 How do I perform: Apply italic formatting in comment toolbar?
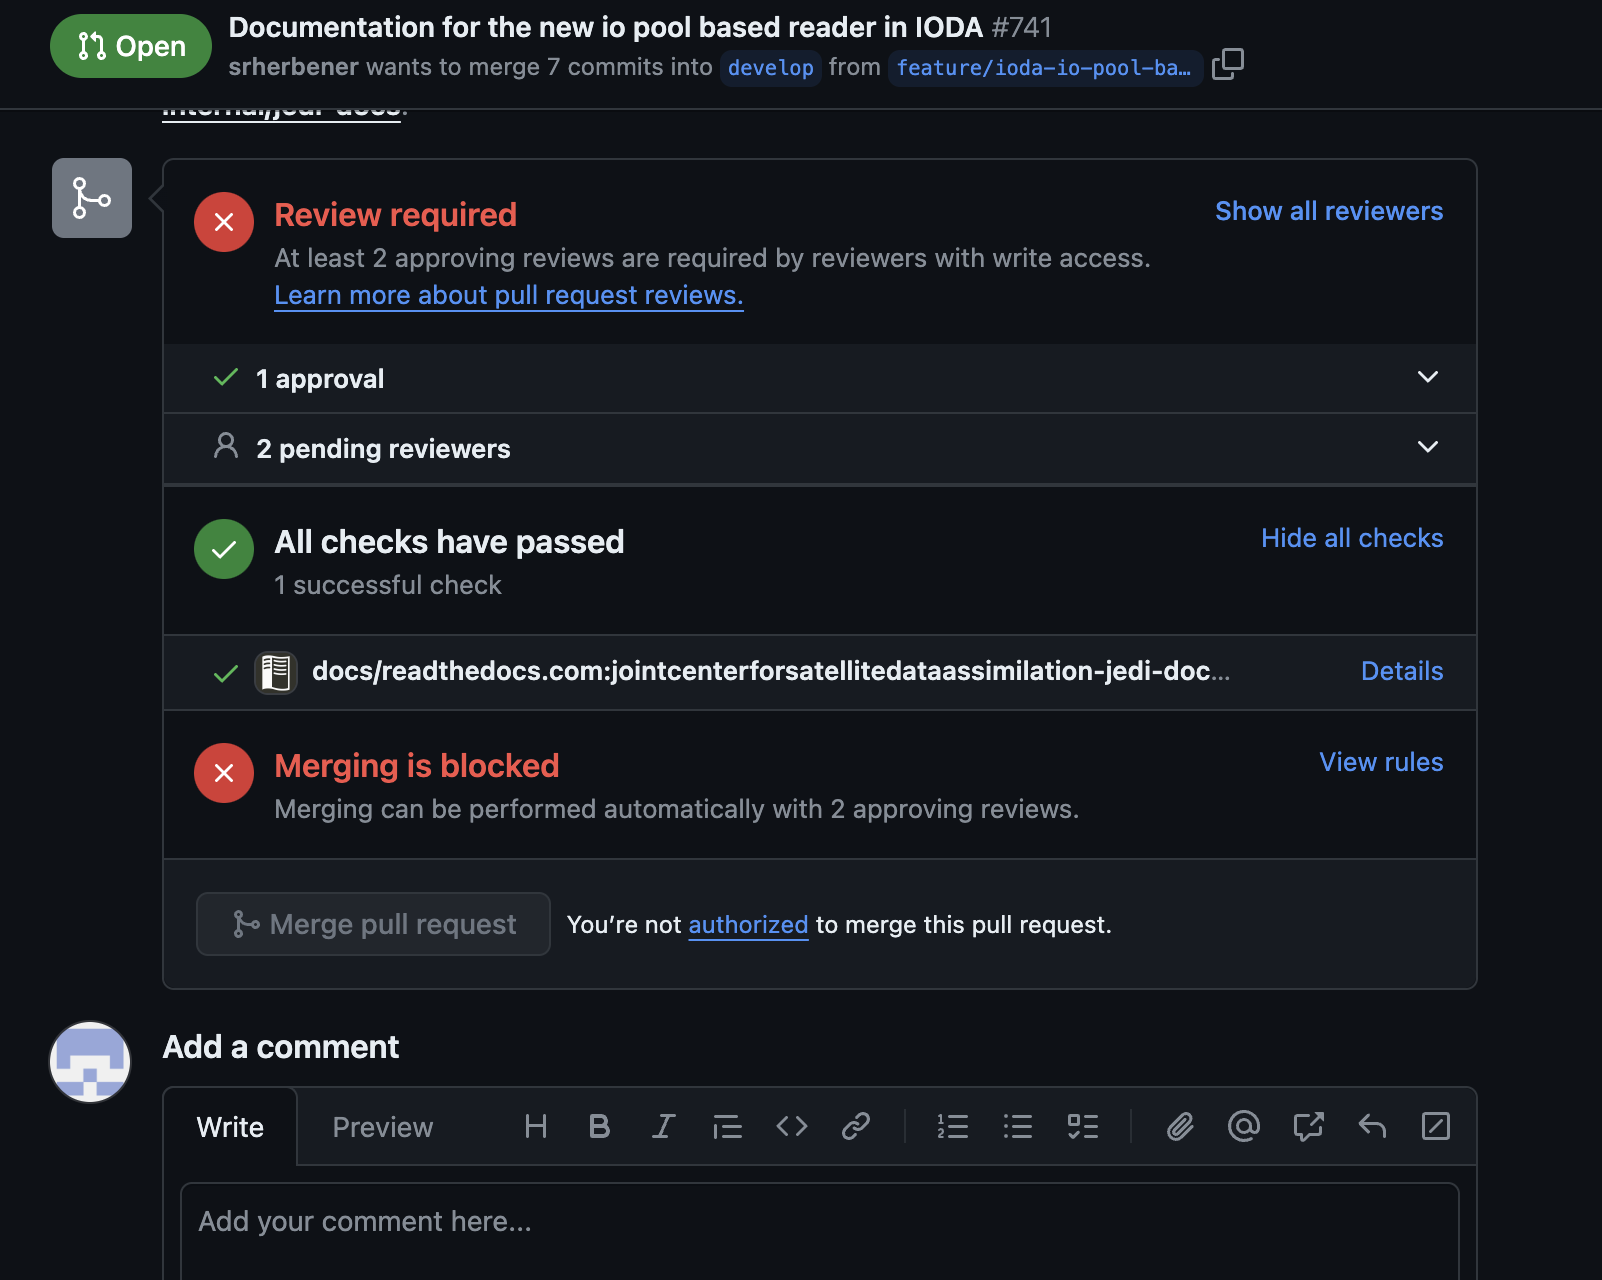coord(663,1127)
